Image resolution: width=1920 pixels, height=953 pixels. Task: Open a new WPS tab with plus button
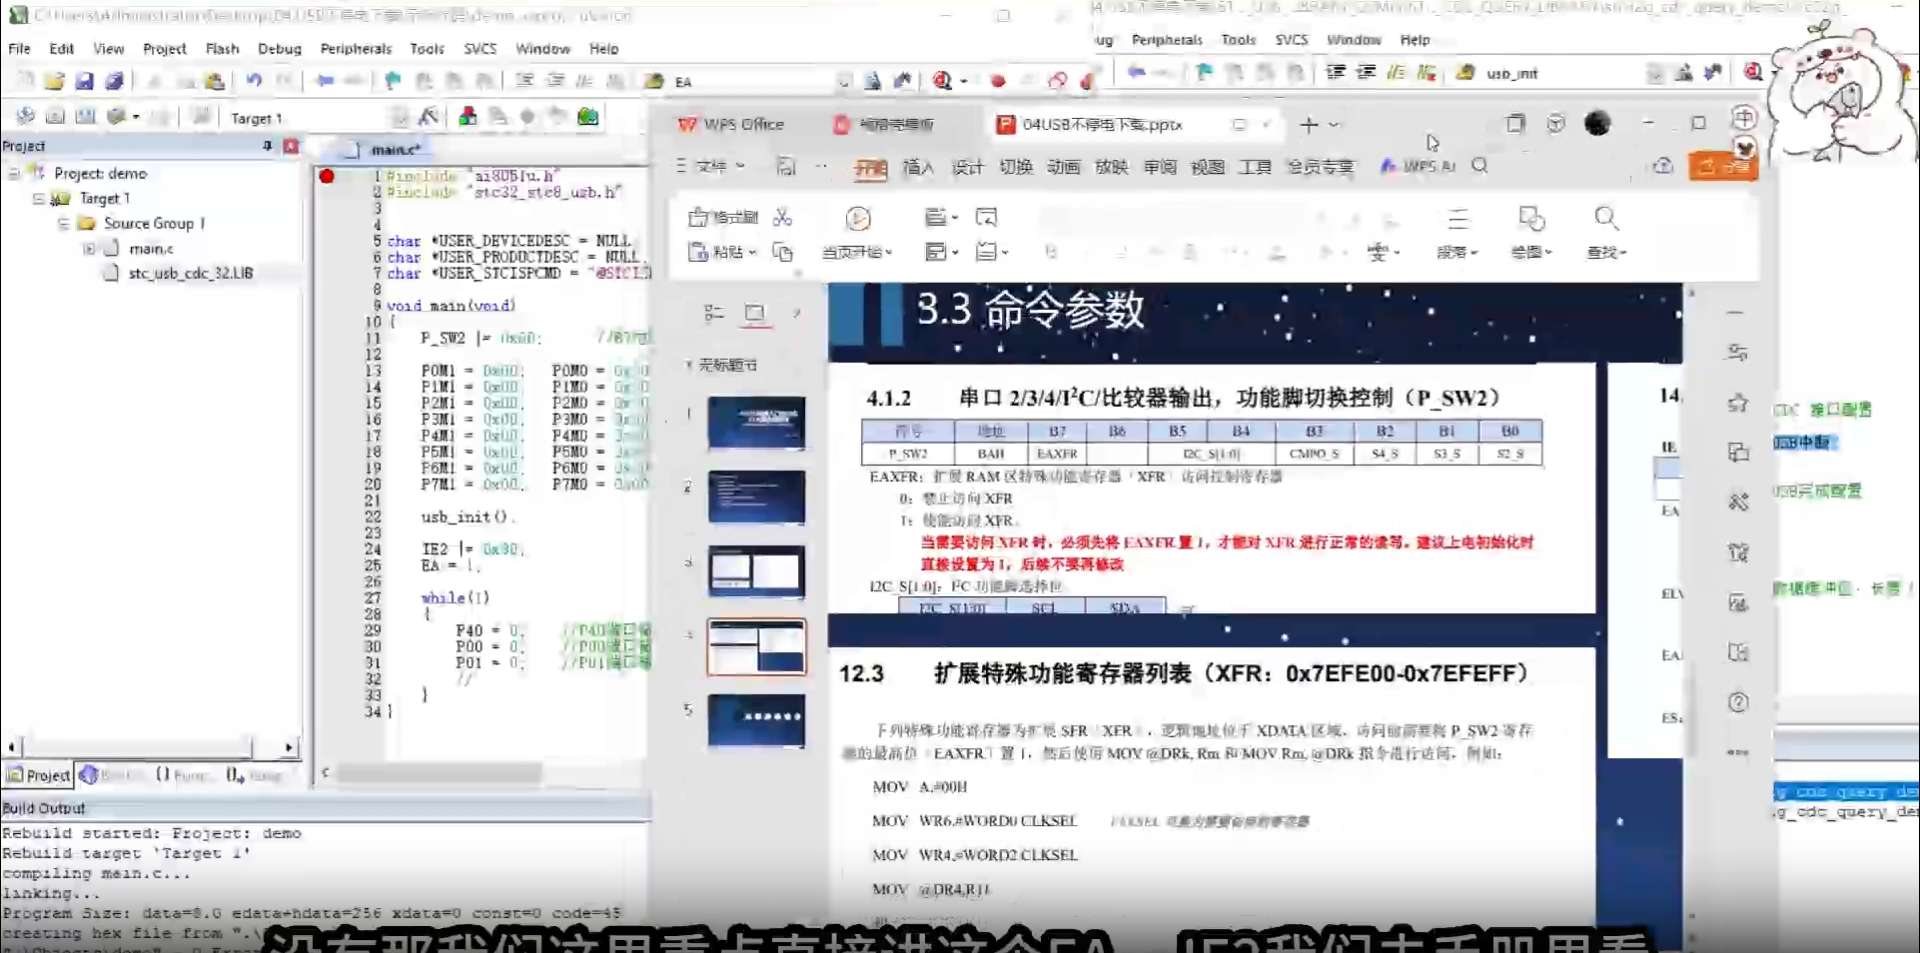(x=1308, y=125)
